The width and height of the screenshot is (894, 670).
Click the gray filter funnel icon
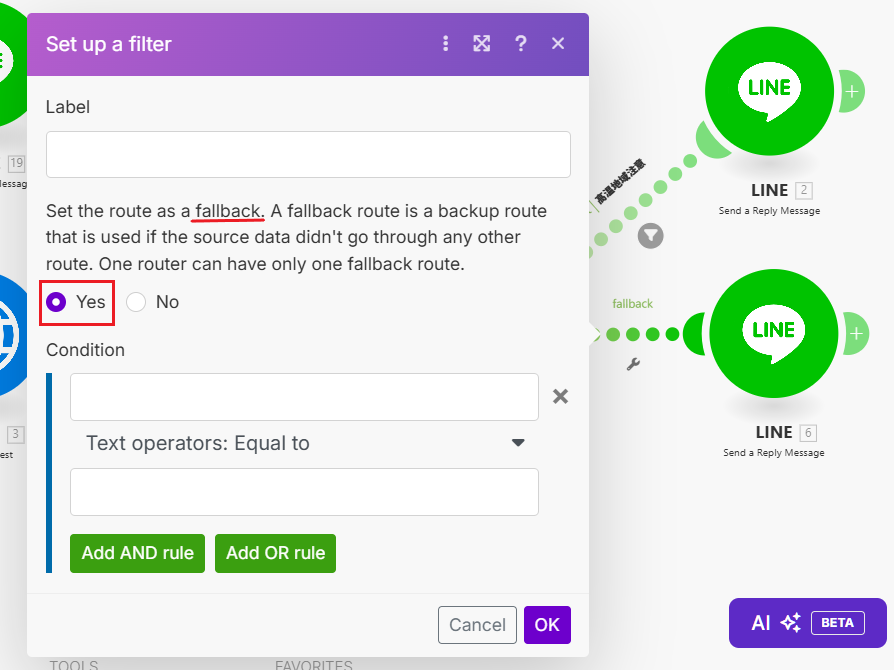[x=651, y=235]
